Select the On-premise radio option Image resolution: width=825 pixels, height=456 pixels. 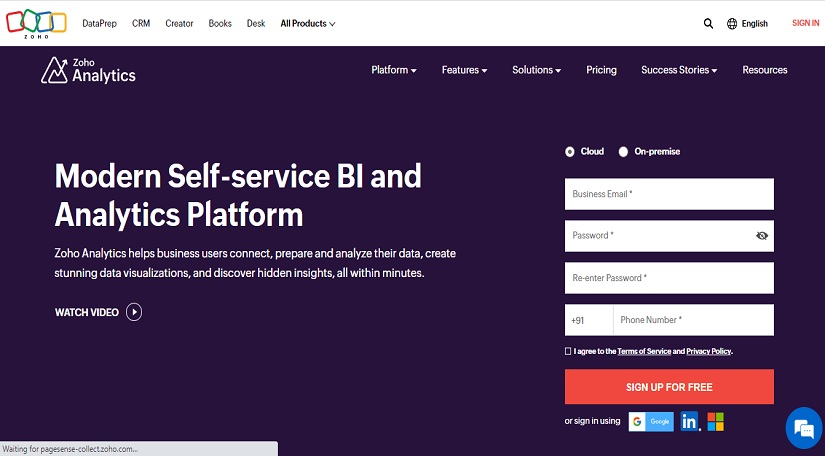click(623, 152)
